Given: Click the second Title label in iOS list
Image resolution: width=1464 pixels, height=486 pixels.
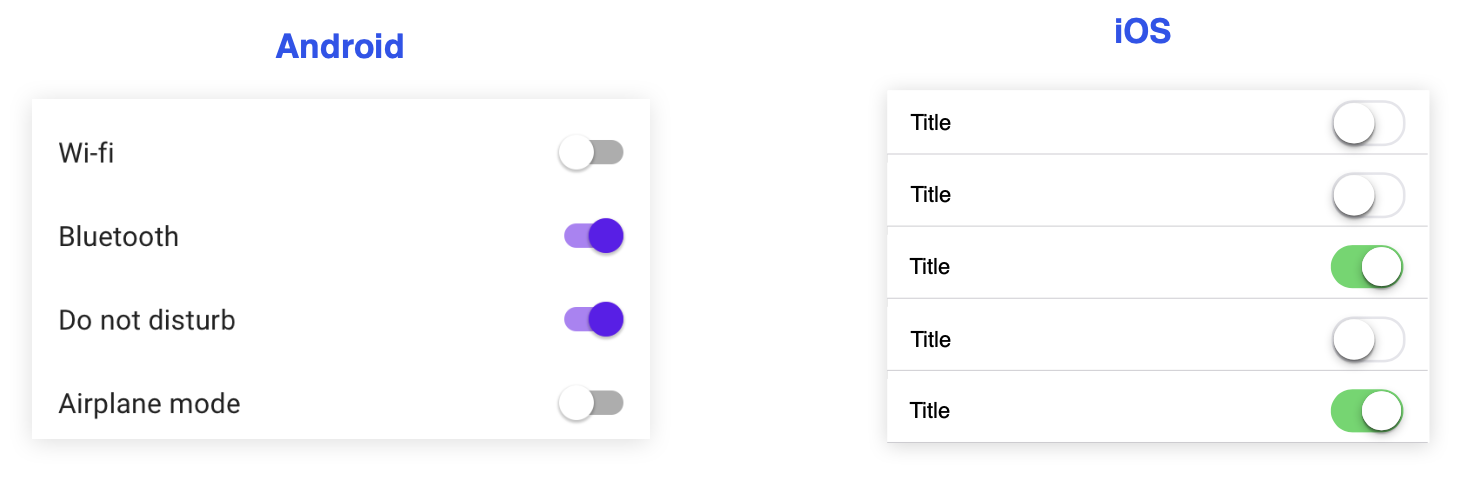Looking at the screenshot, I should tap(930, 195).
